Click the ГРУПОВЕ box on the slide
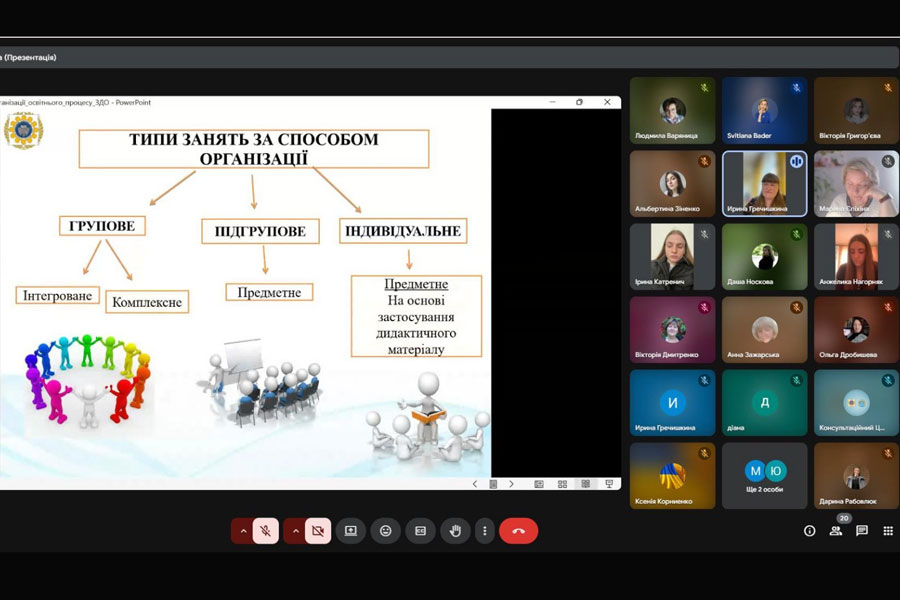900x600 pixels. [x=102, y=226]
